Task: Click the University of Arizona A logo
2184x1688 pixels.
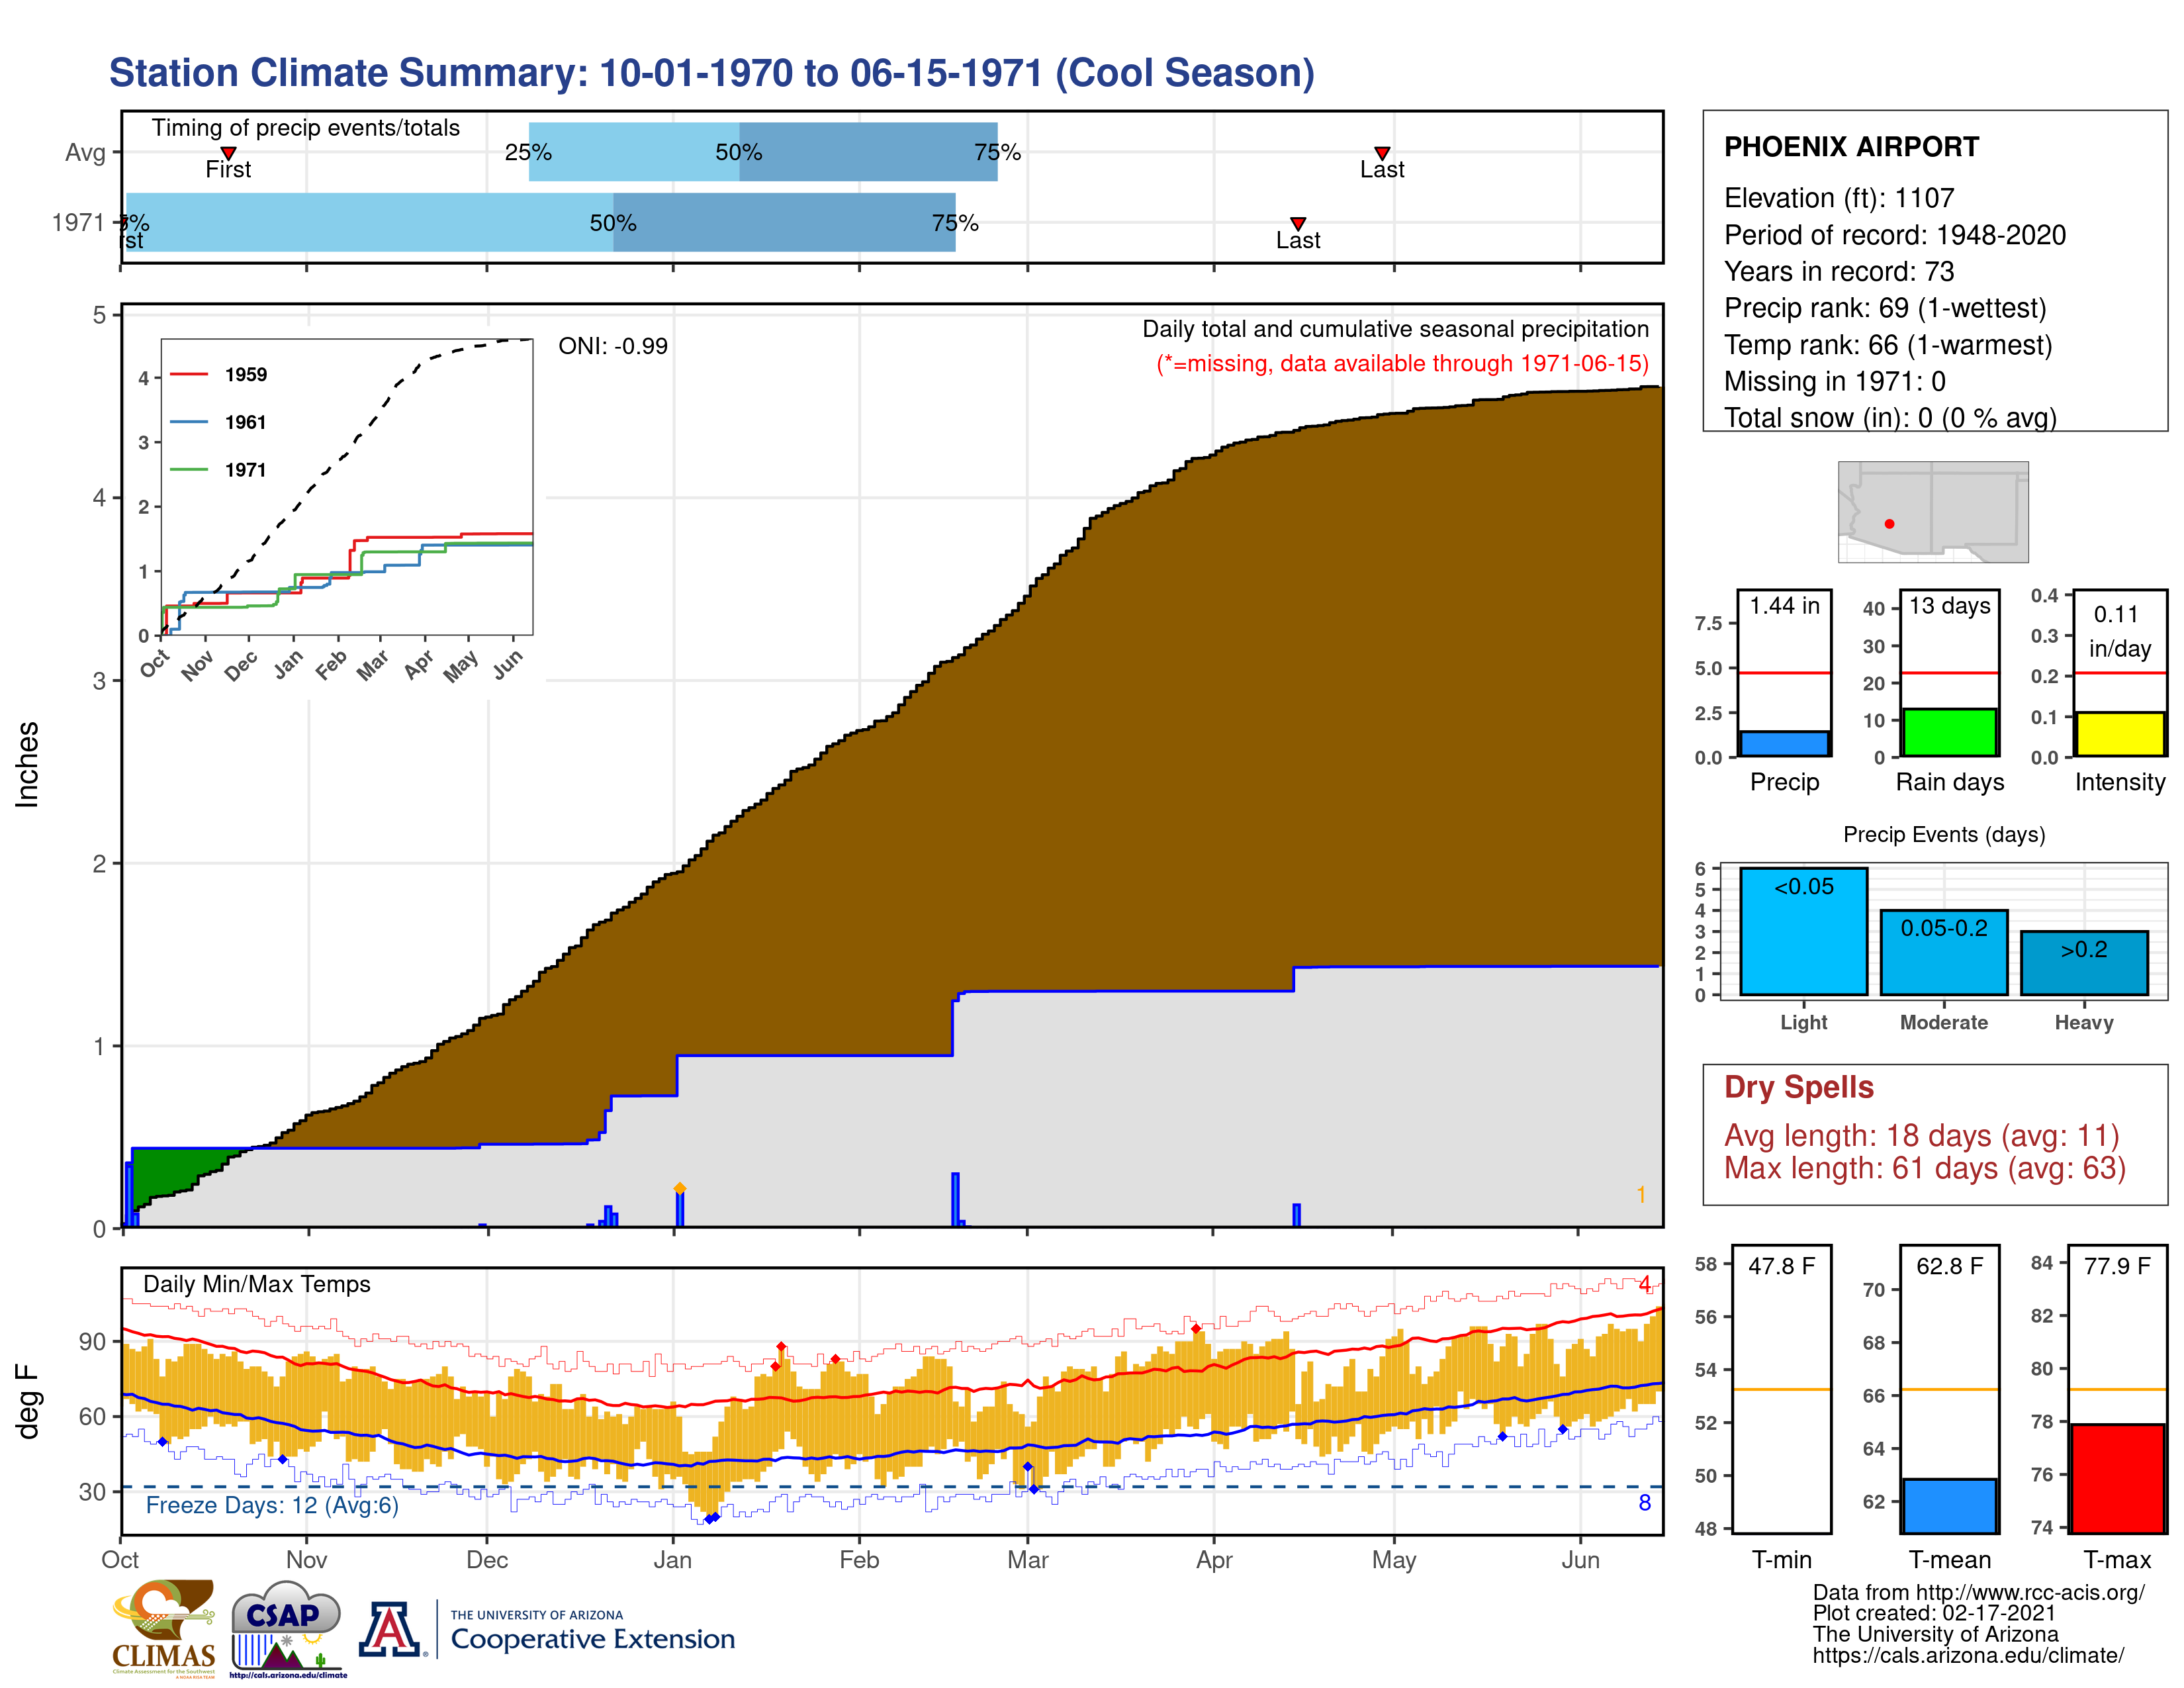Action: (x=390, y=1630)
